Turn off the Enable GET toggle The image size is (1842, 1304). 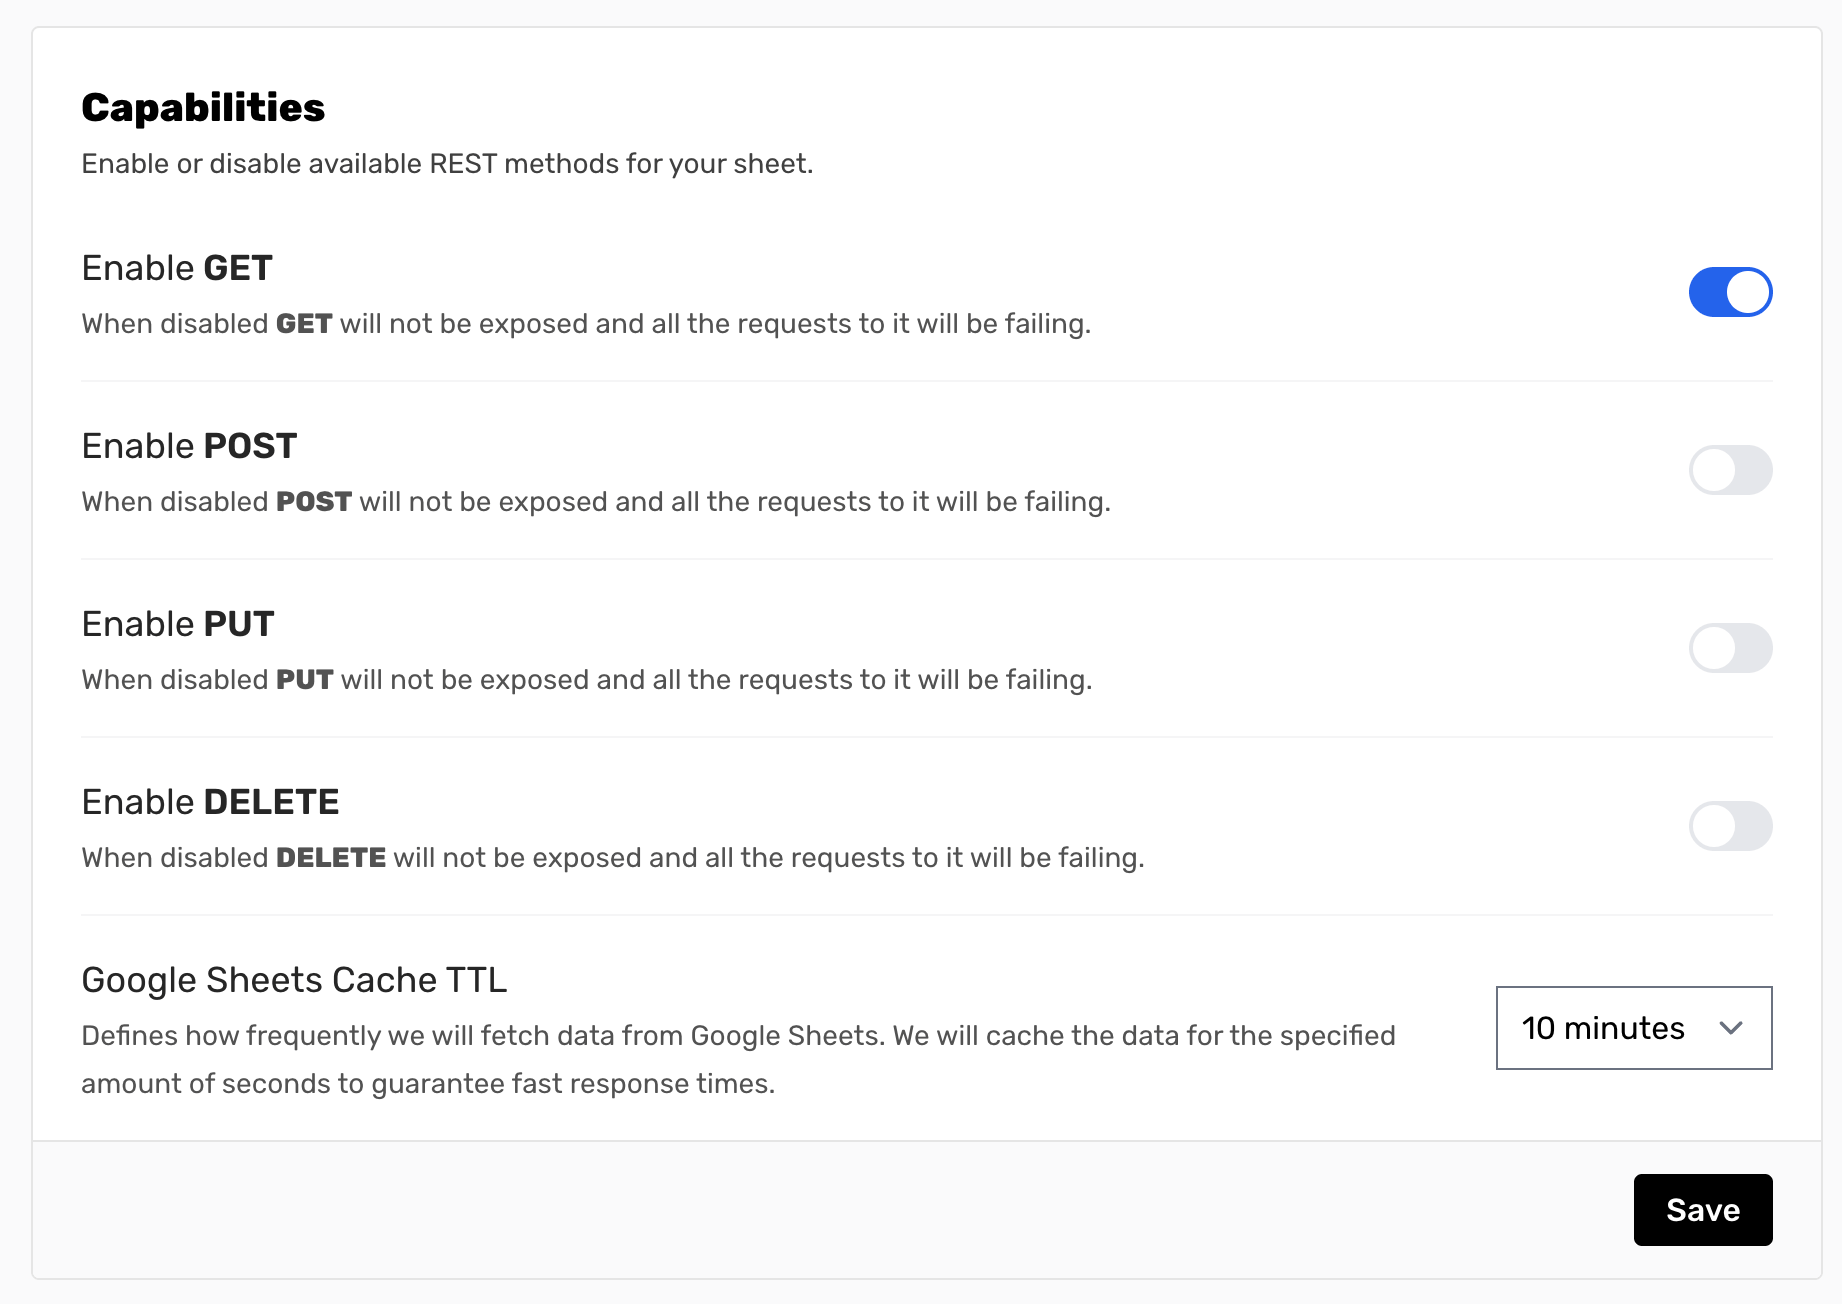pos(1730,292)
